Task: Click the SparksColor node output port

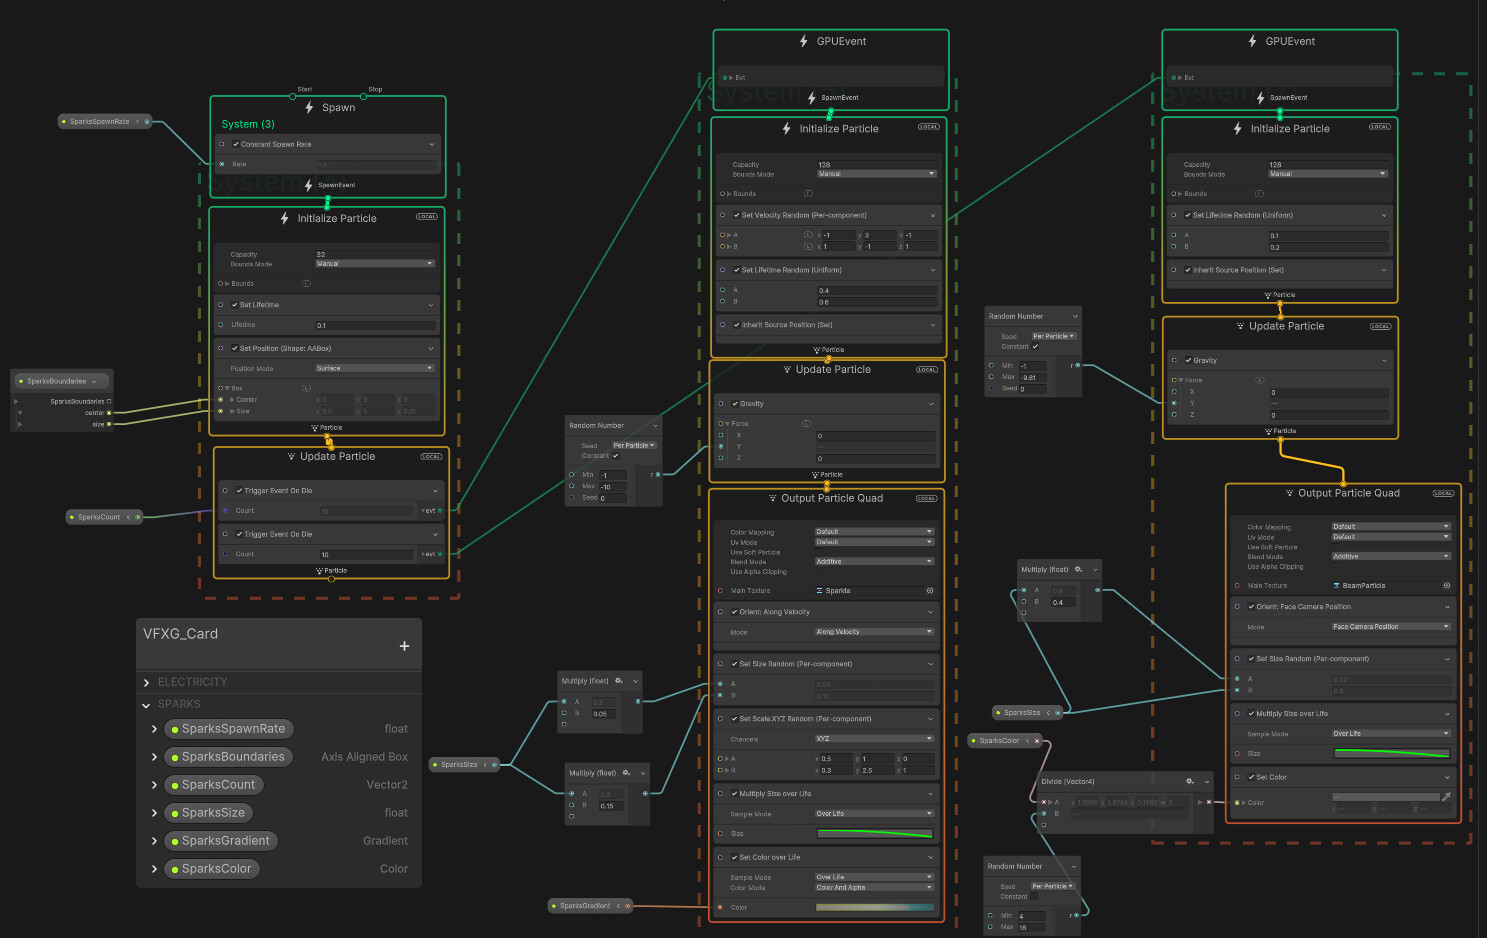Action: (x=1037, y=741)
